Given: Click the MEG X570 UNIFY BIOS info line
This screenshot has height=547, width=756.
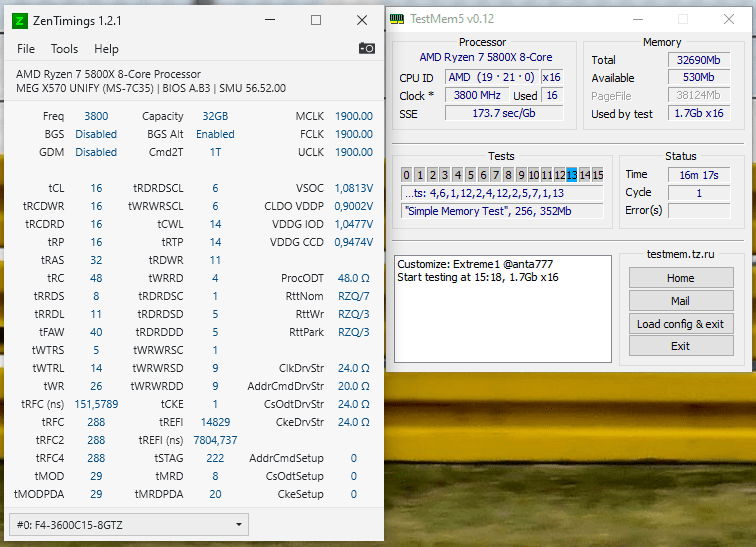Looking at the screenshot, I should [x=151, y=88].
